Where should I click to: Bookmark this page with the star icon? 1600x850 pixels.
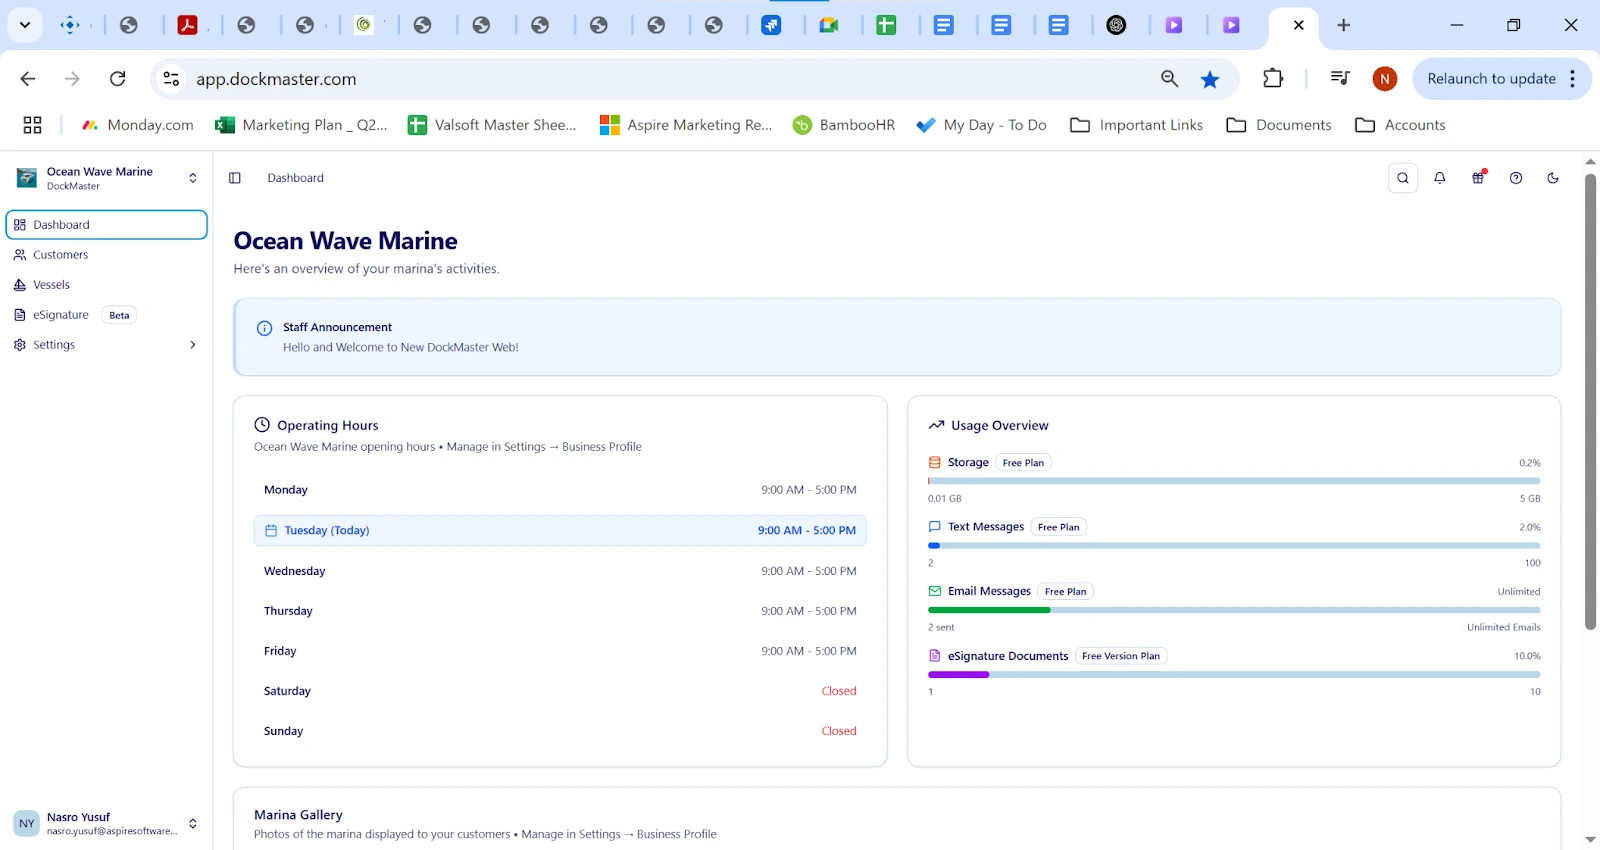[x=1210, y=79]
